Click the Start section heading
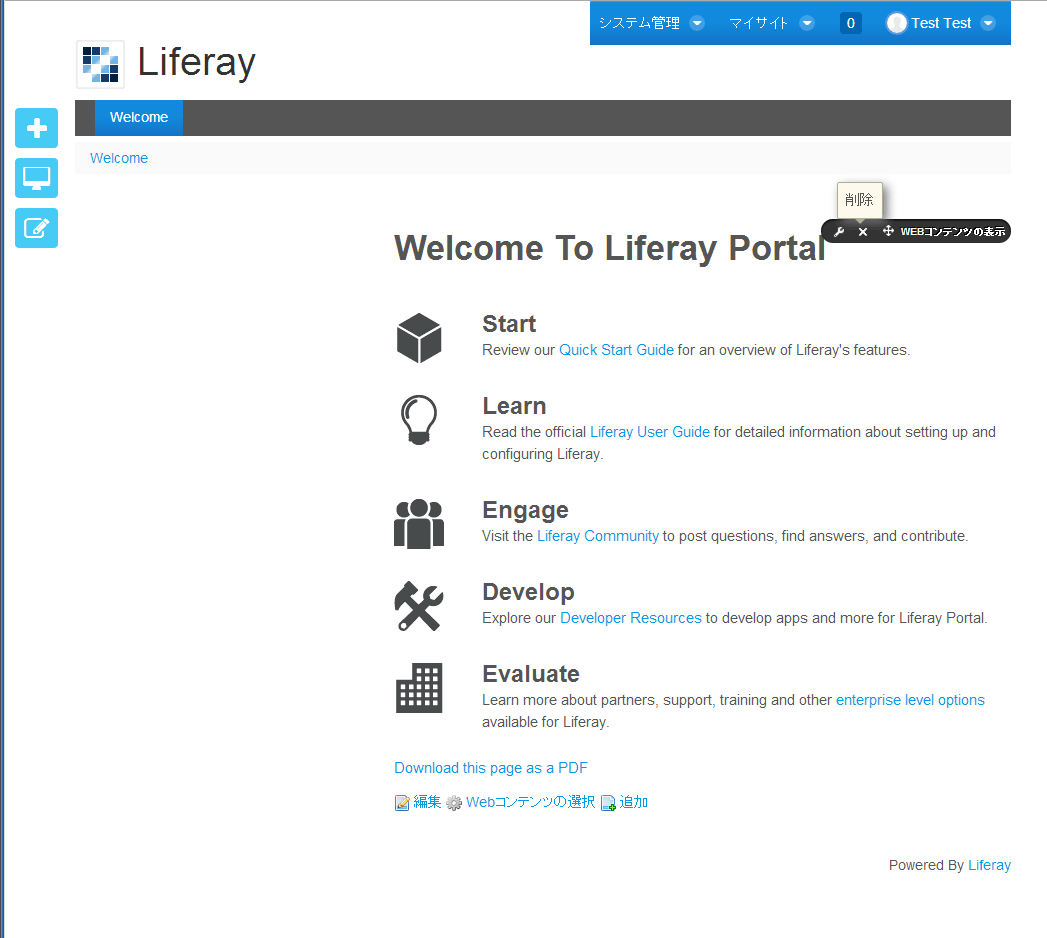Viewport: 1047px width, 938px height. click(509, 324)
